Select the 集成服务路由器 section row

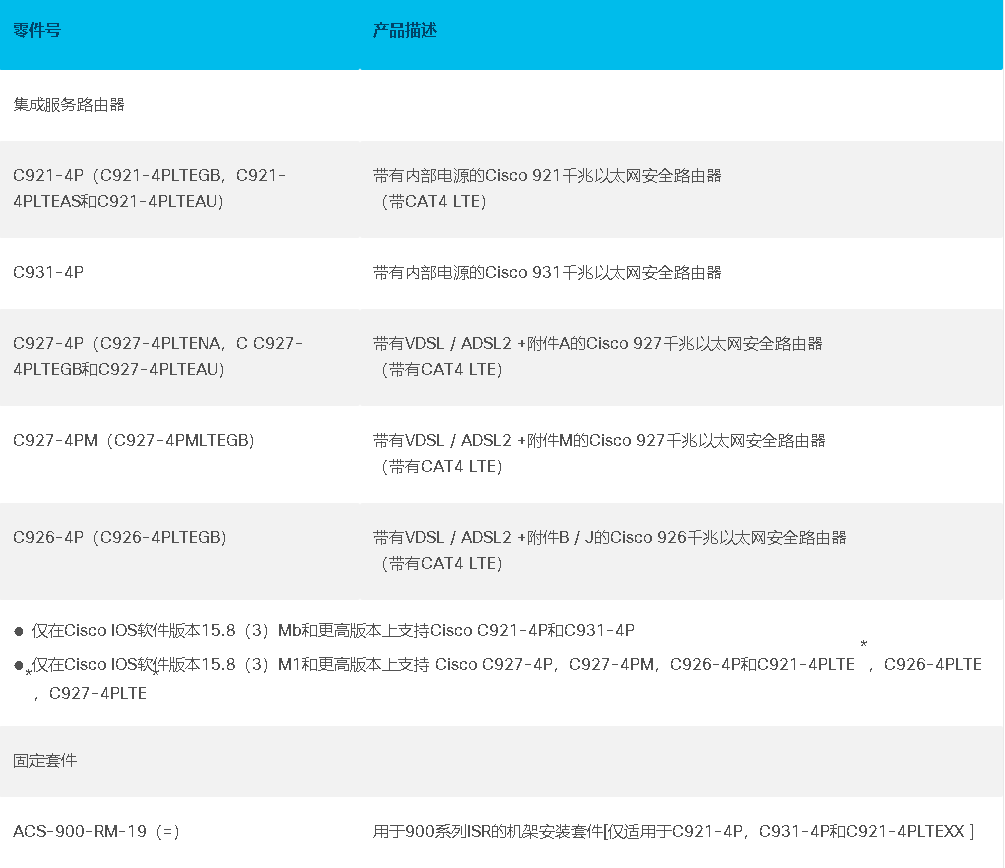pos(501,105)
